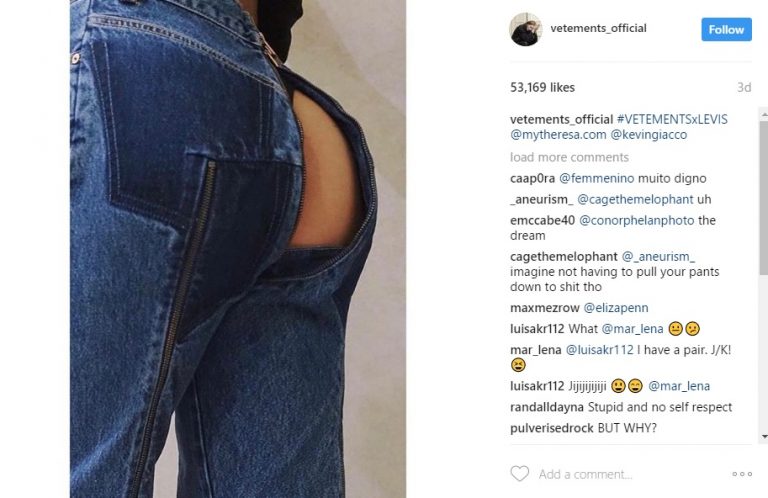Click the denim jeans post photo

click(238, 249)
